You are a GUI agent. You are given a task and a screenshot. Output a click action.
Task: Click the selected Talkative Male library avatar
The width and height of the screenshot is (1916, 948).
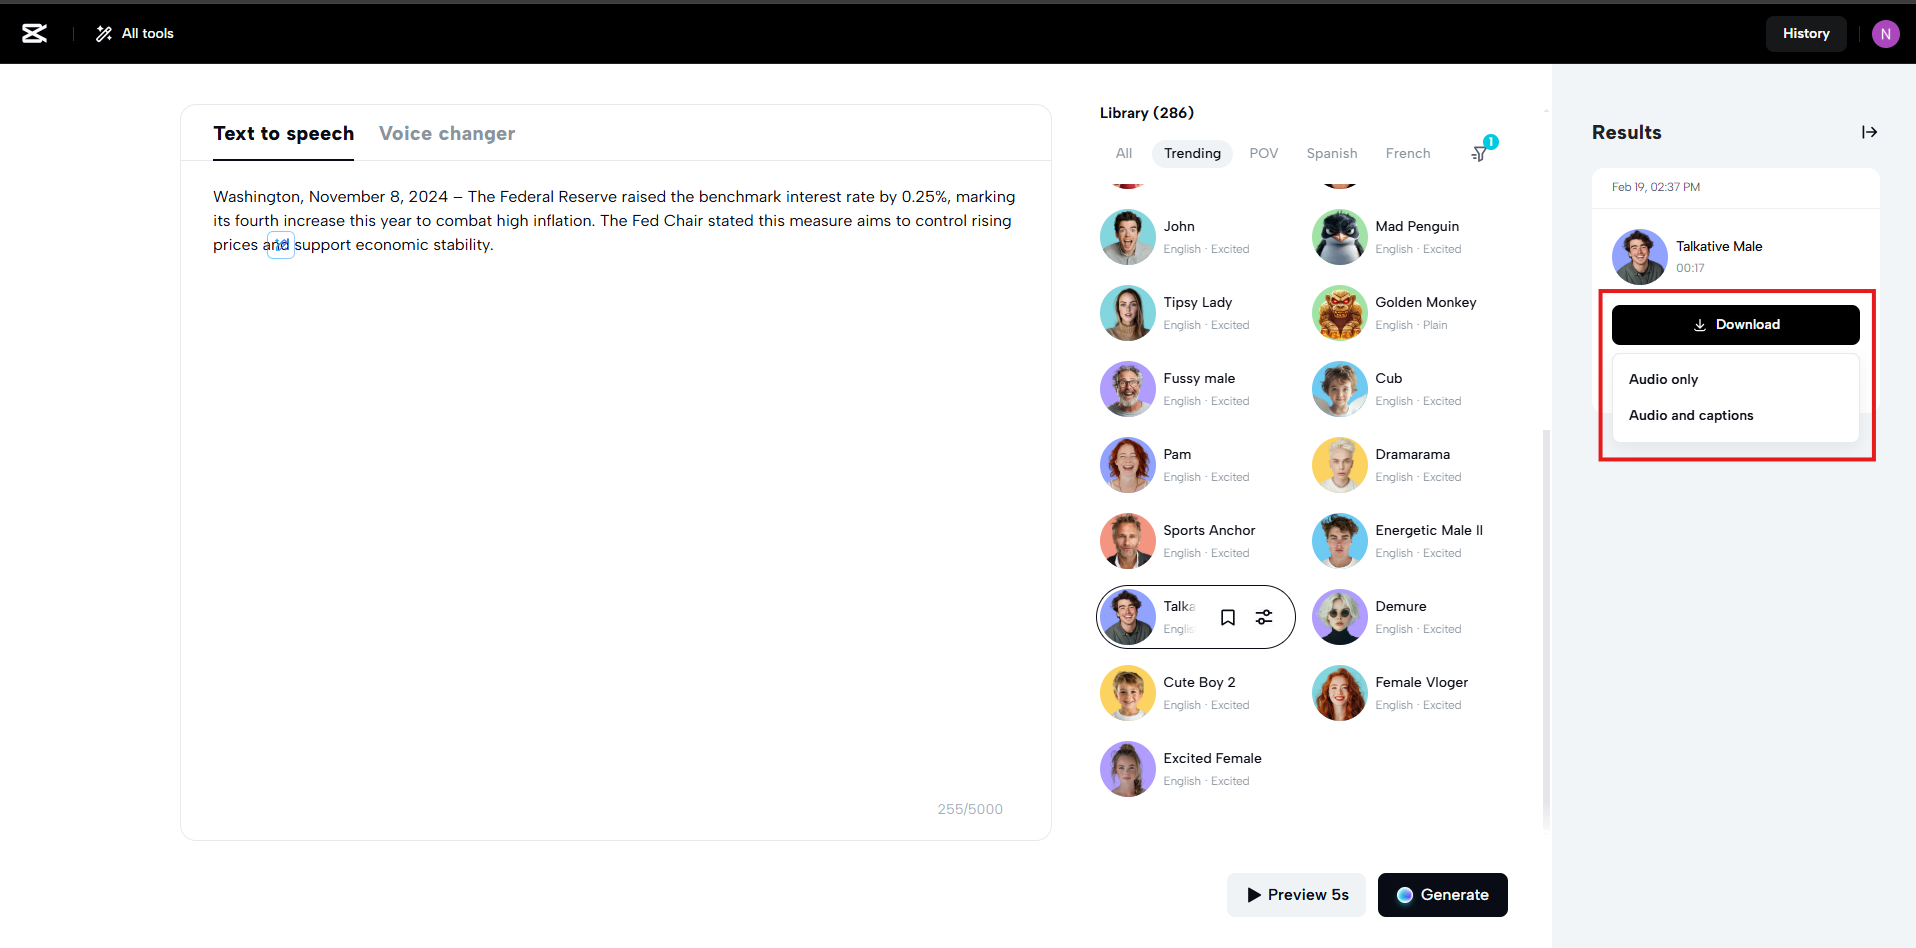[x=1128, y=617]
